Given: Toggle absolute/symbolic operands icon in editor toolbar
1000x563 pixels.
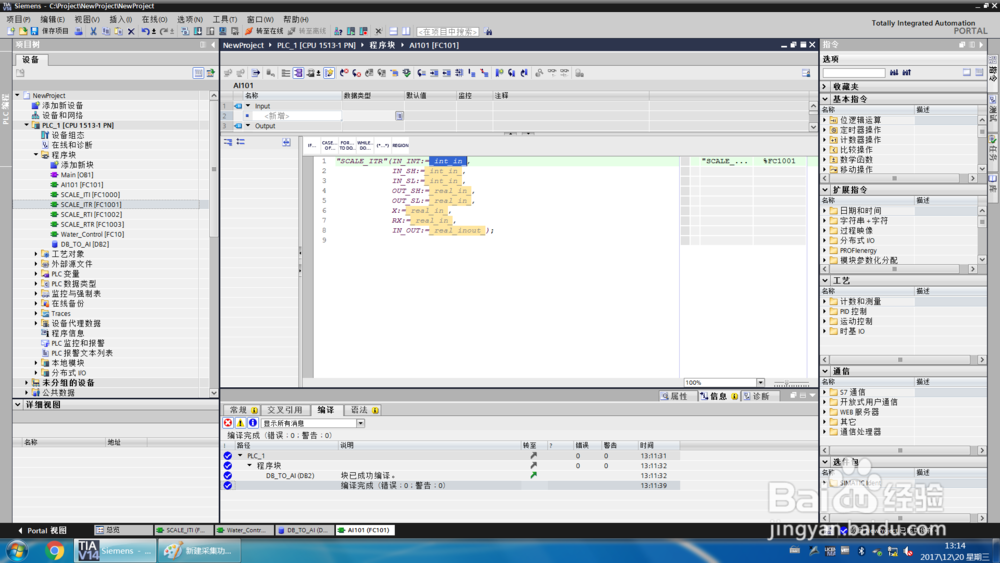Looking at the screenshot, I should pyautogui.click(x=313, y=73).
